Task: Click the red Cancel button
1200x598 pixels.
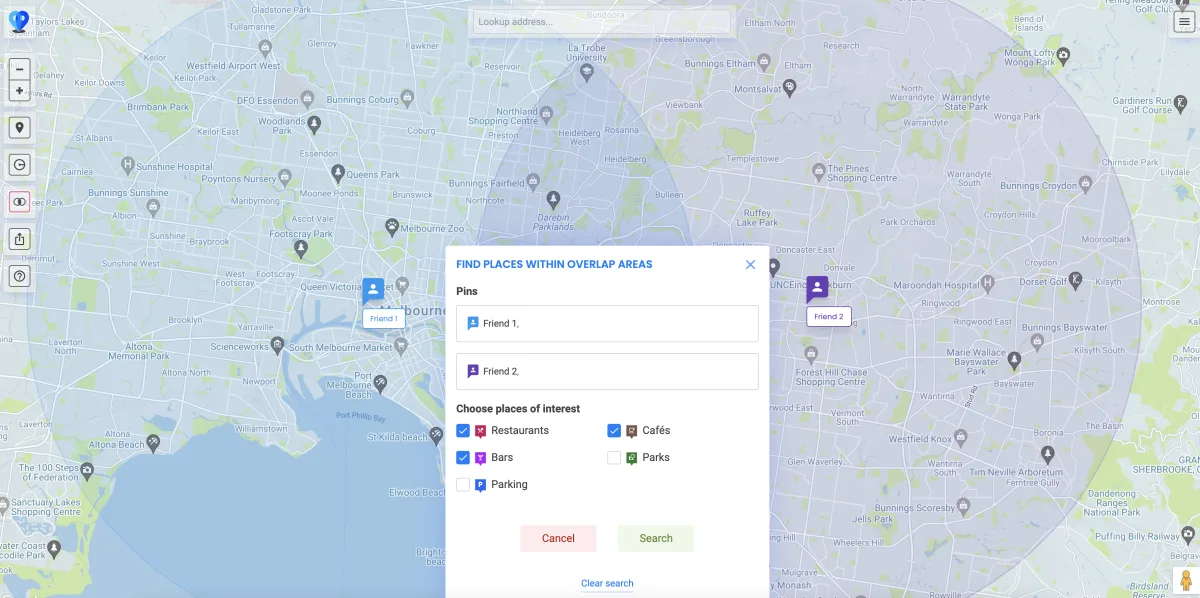Action: pyautogui.click(x=558, y=538)
